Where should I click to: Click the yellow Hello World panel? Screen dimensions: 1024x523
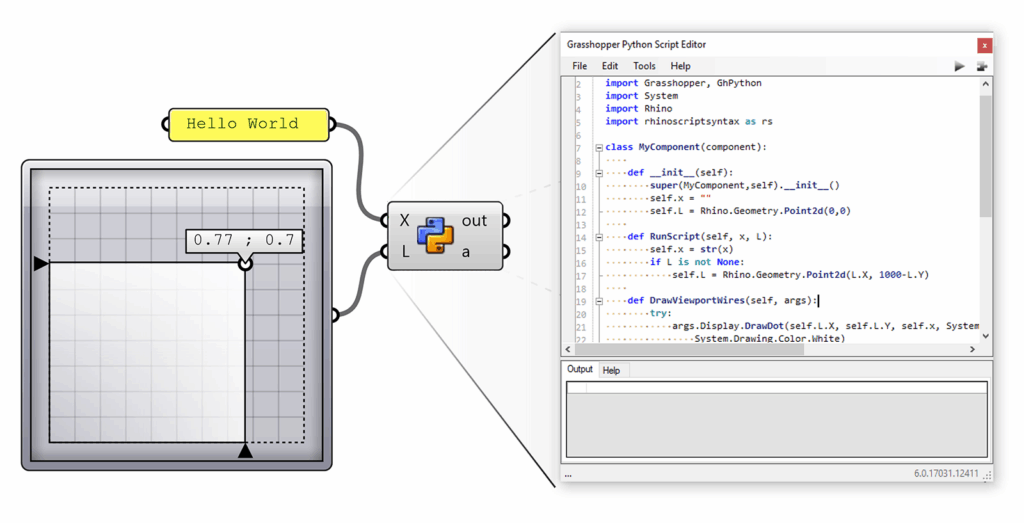pos(248,124)
